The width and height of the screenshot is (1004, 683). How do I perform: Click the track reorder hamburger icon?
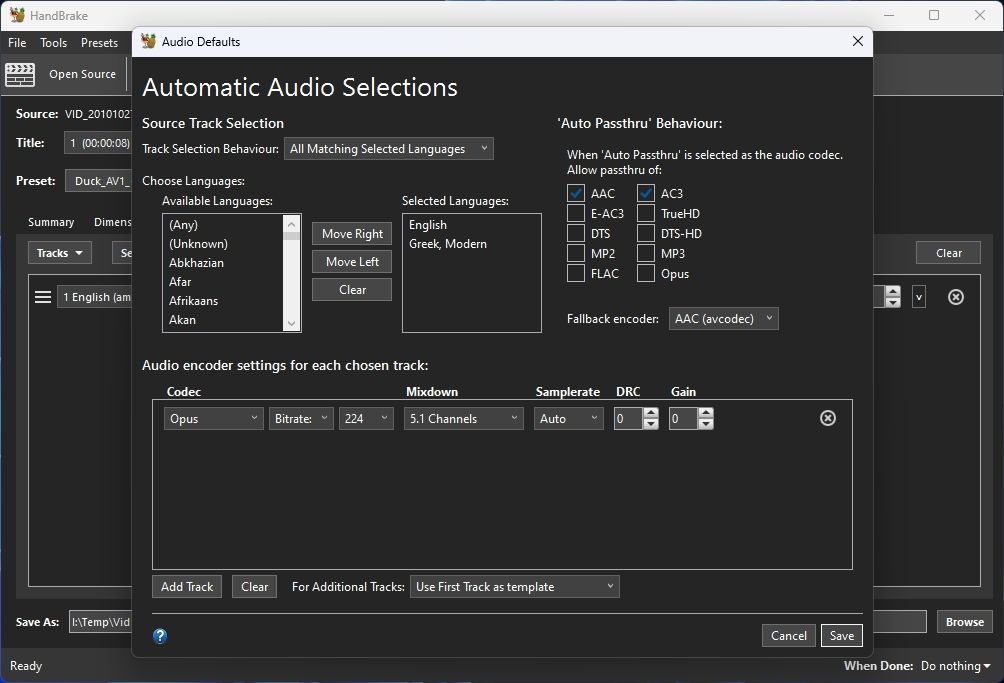(41, 296)
